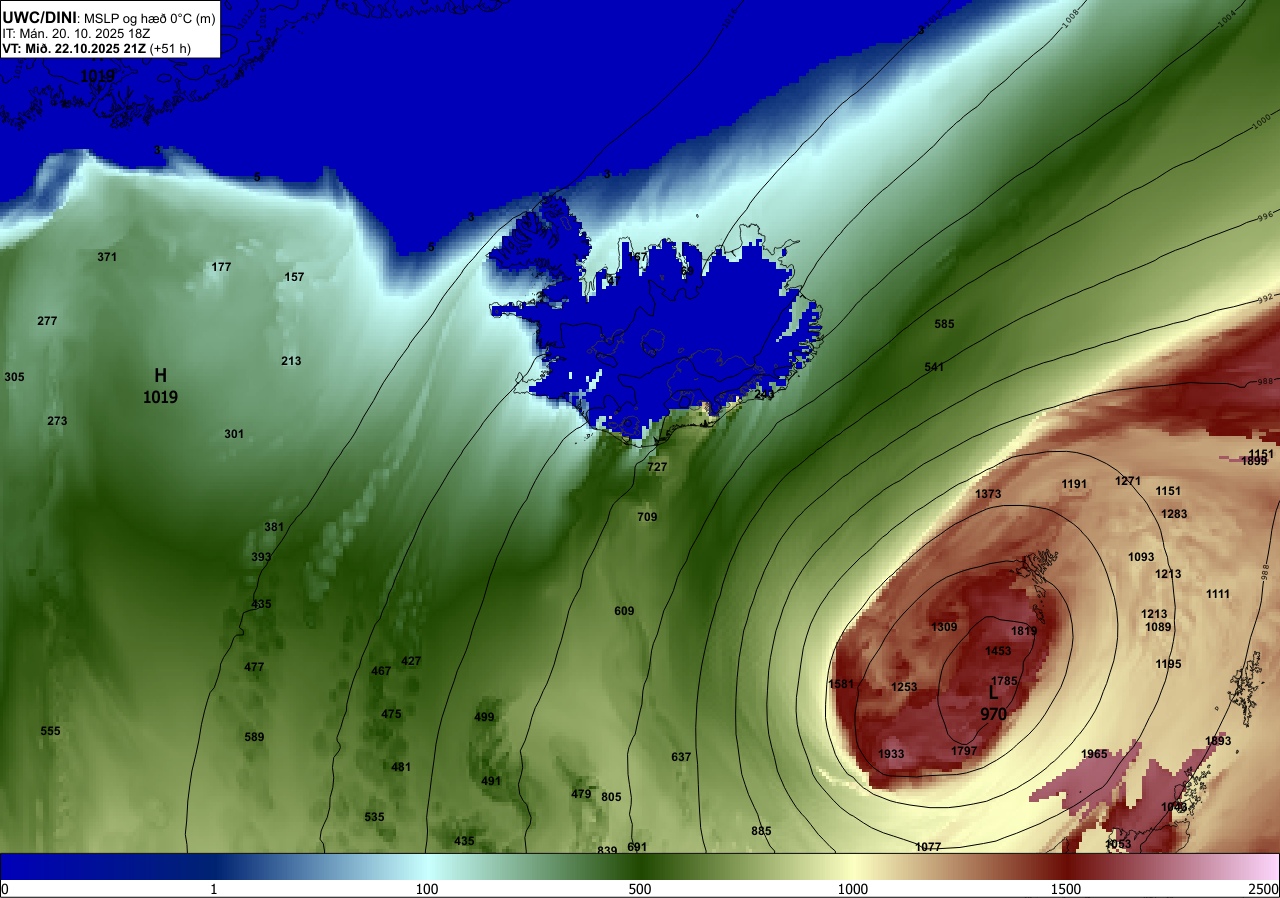Click the 541 height value

934,367
